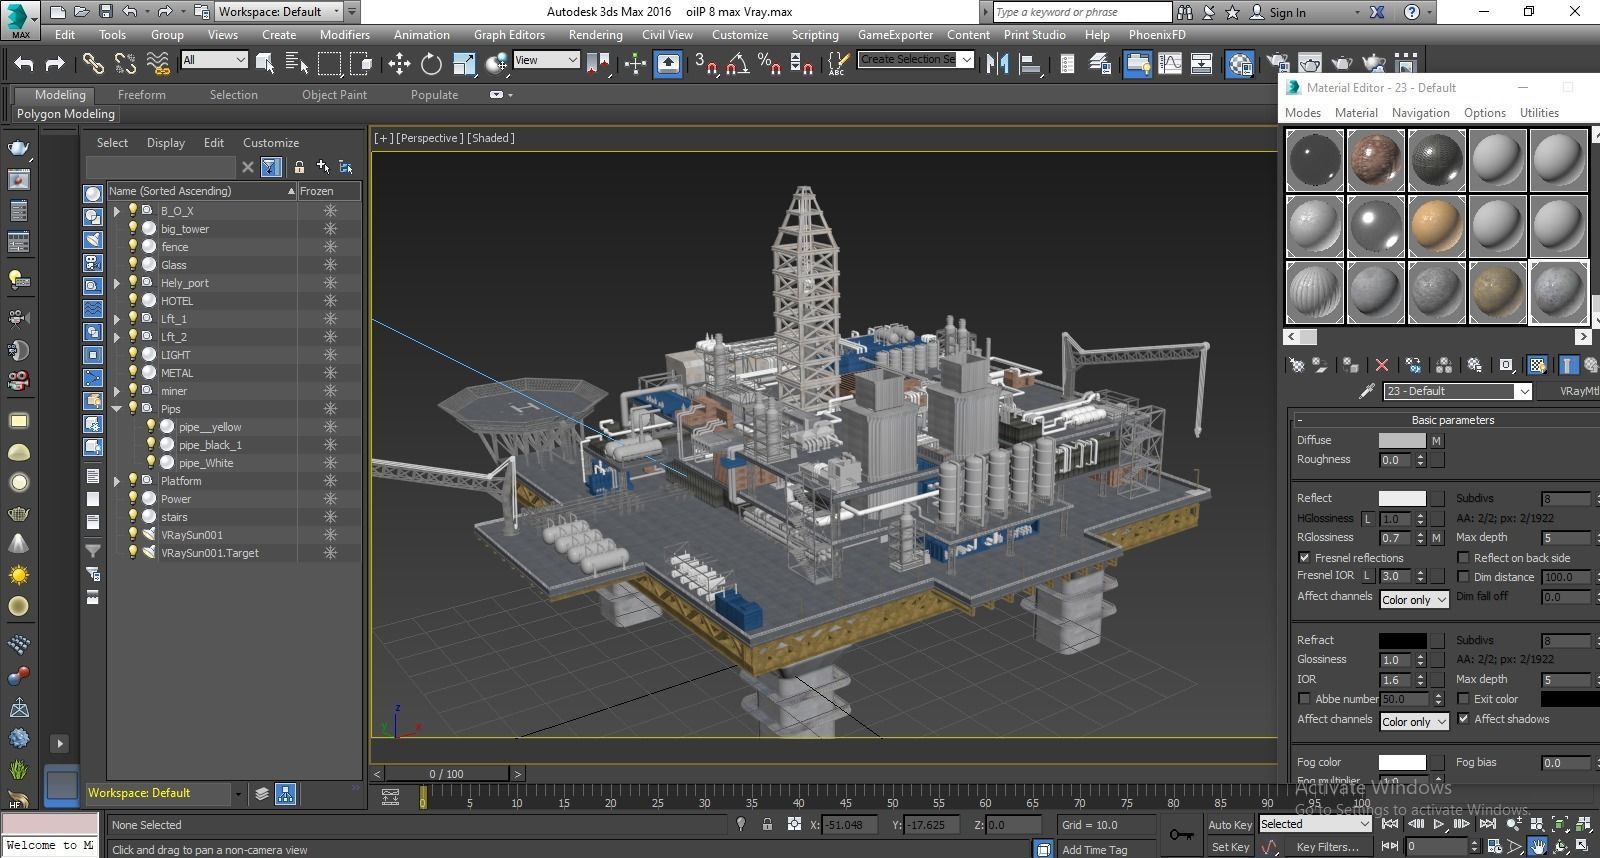Screen dimensions: 1600x858
Task: Open the Workspace: Default dropdown in title bar
Action: (279, 12)
